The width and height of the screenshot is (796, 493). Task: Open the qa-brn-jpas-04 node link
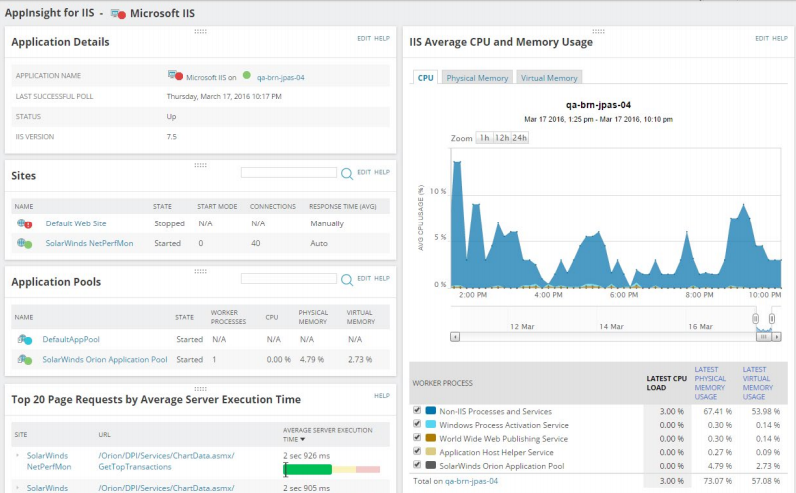click(x=280, y=76)
